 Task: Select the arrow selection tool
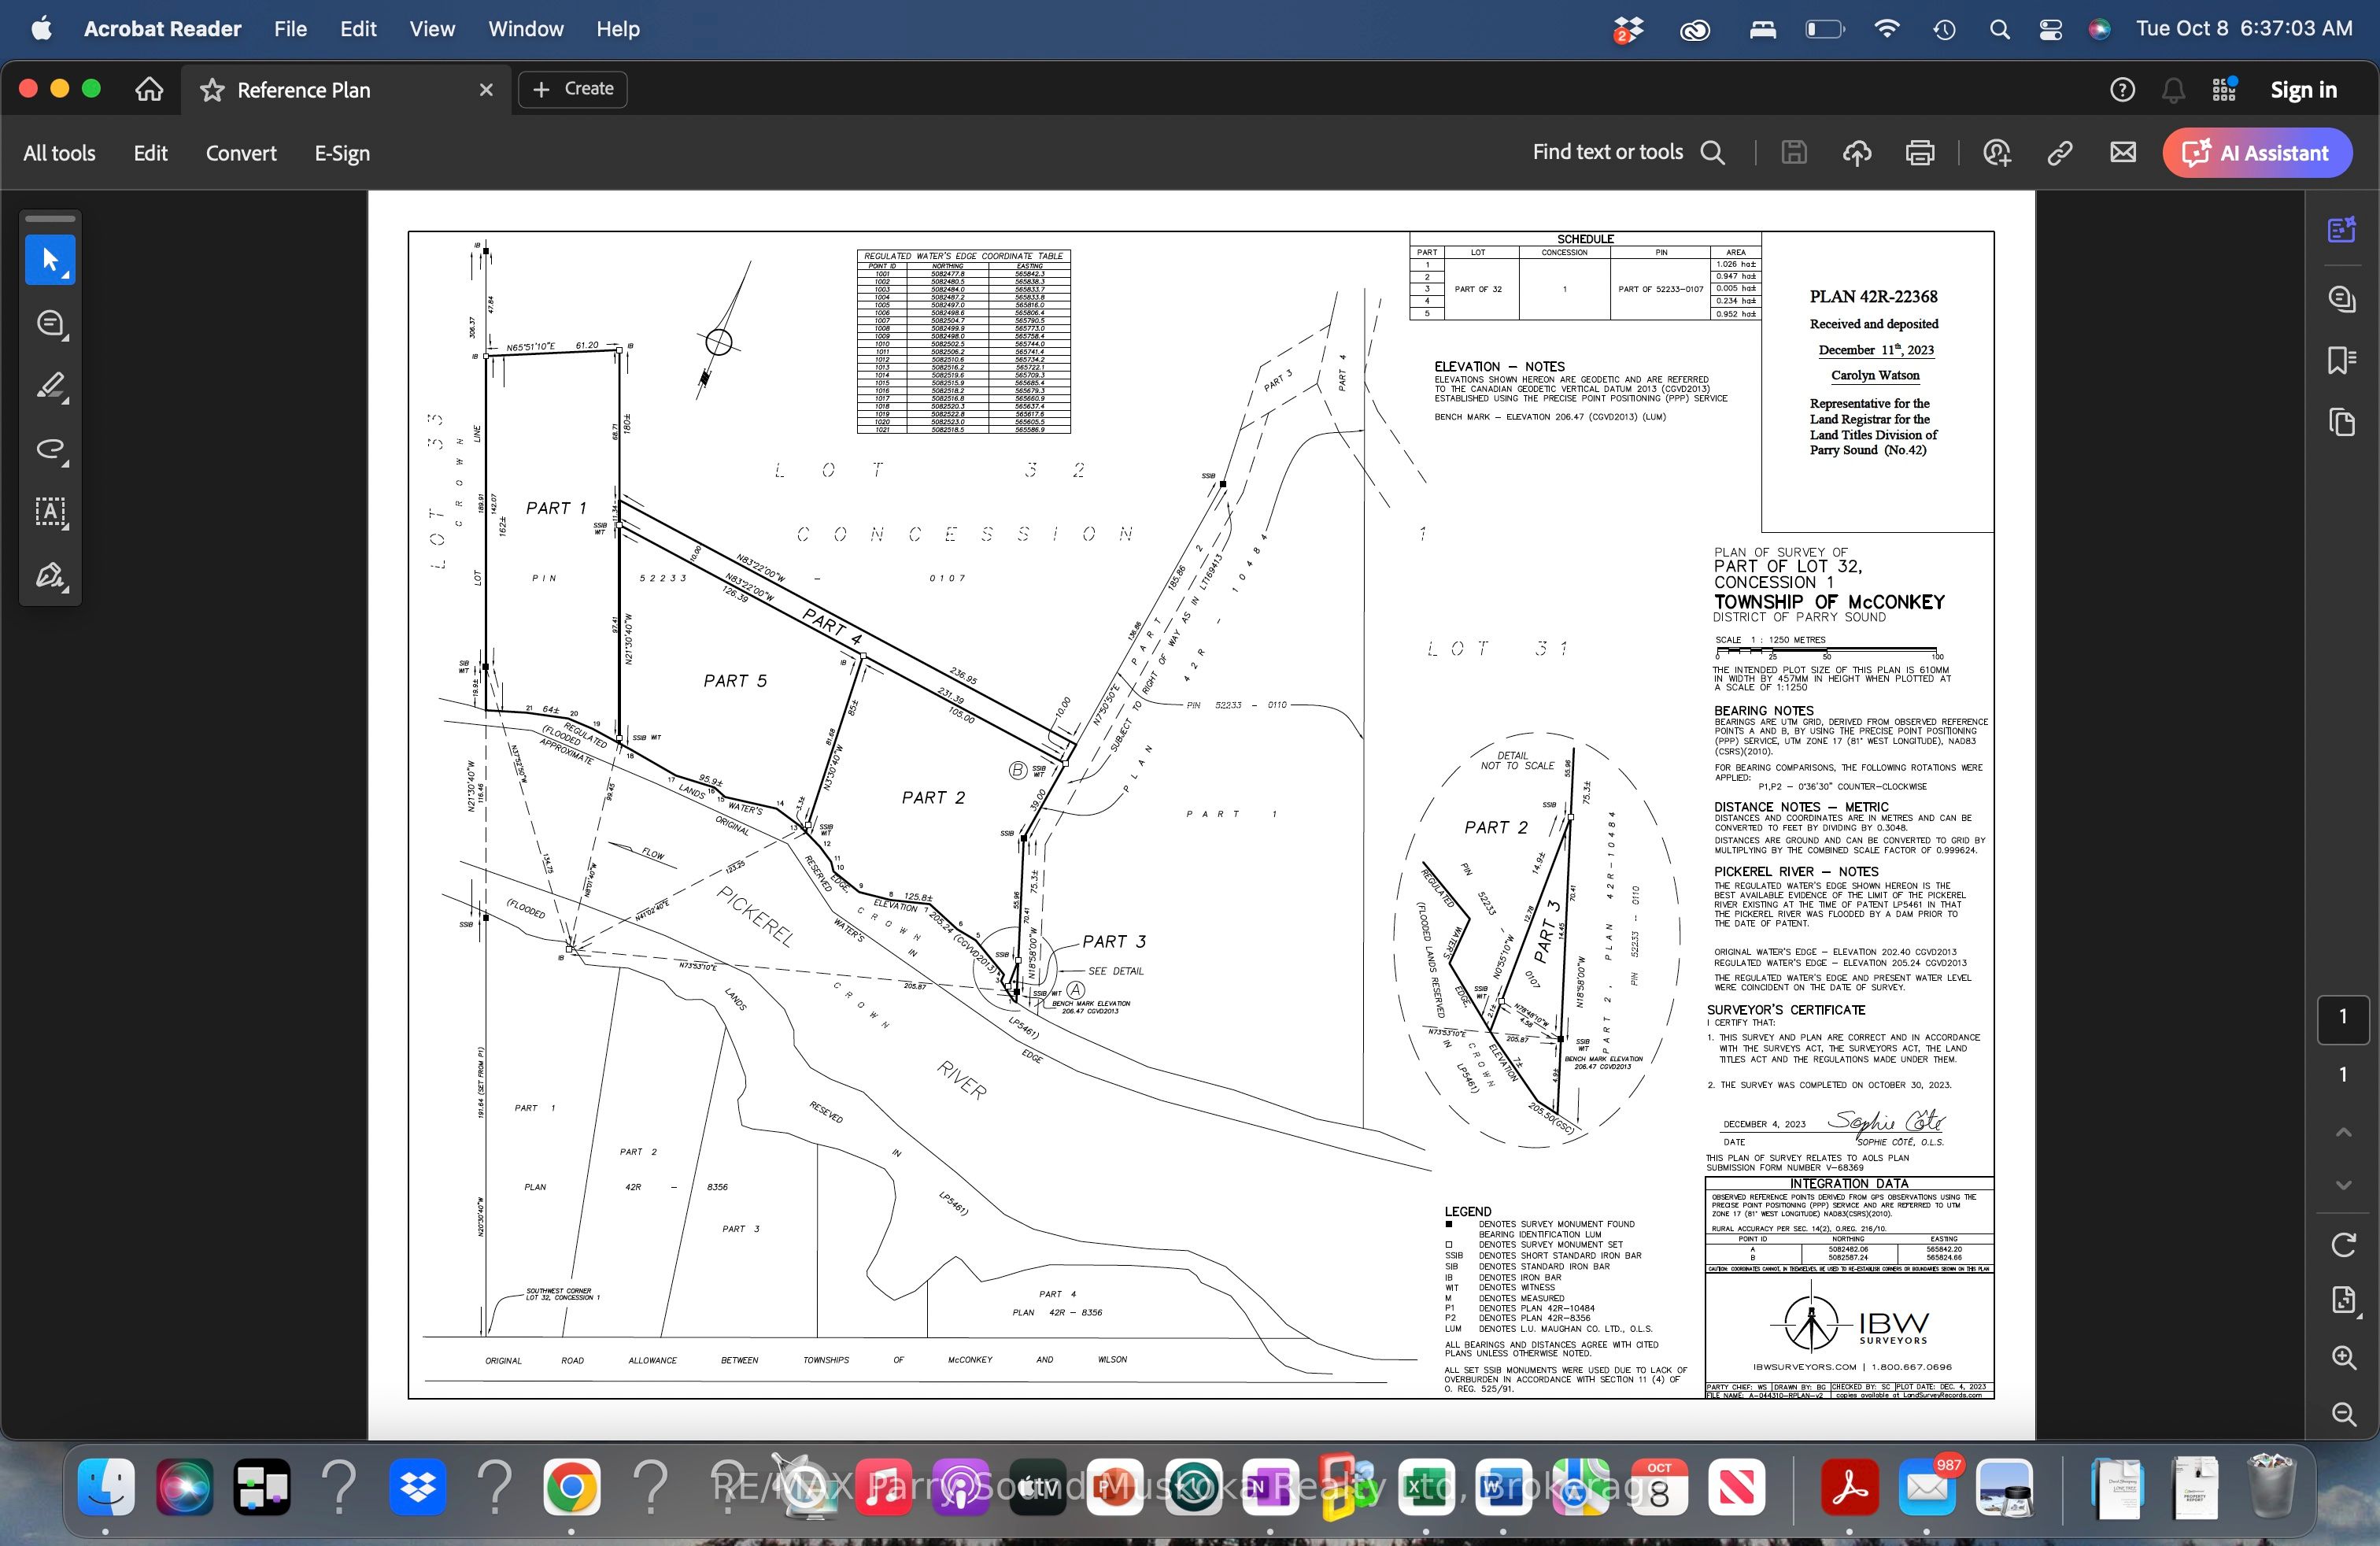50,260
